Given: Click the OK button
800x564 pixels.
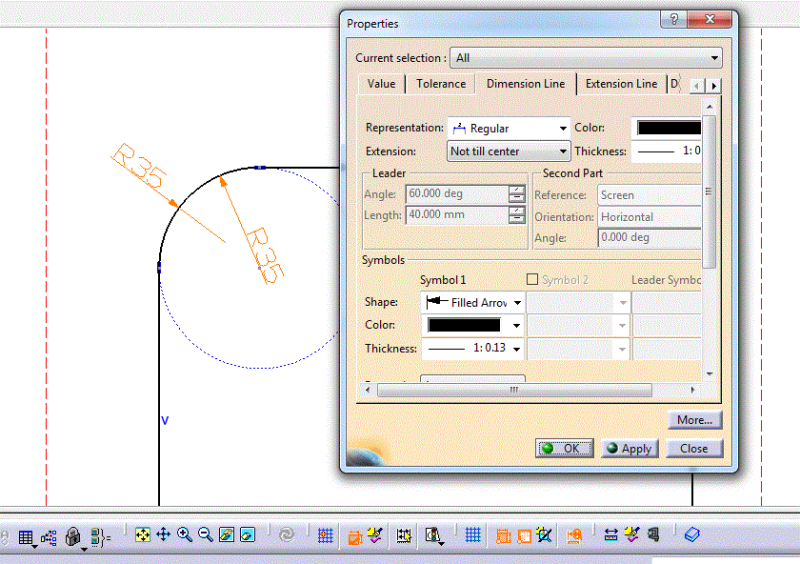Looking at the screenshot, I should pyautogui.click(x=564, y=449).
